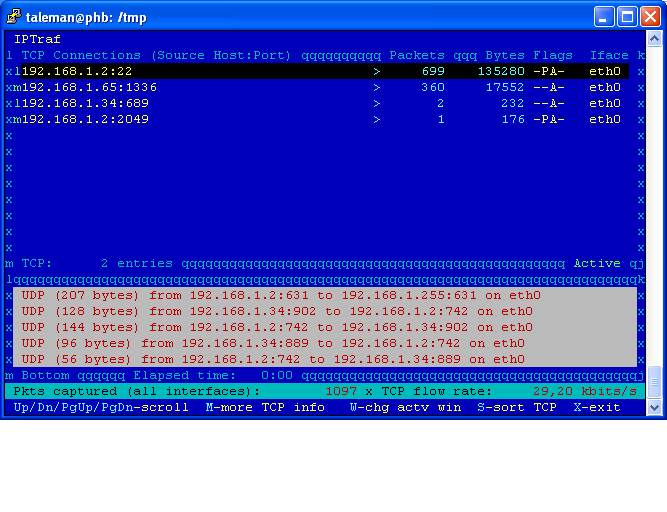Click the vertical scrollbar thumb
The image size is (667, 512).
click(654, 382)
